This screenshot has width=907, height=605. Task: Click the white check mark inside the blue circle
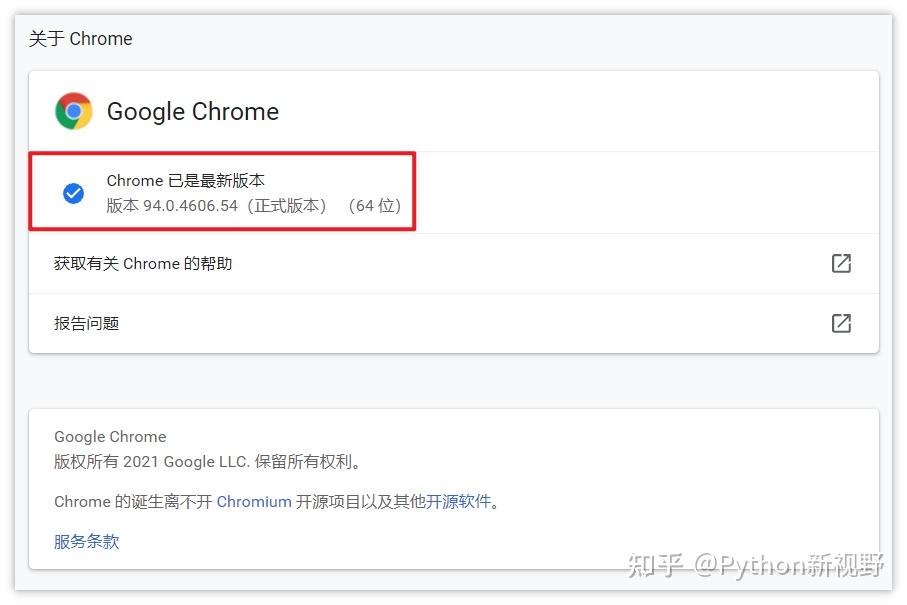[x=73, y=193]
